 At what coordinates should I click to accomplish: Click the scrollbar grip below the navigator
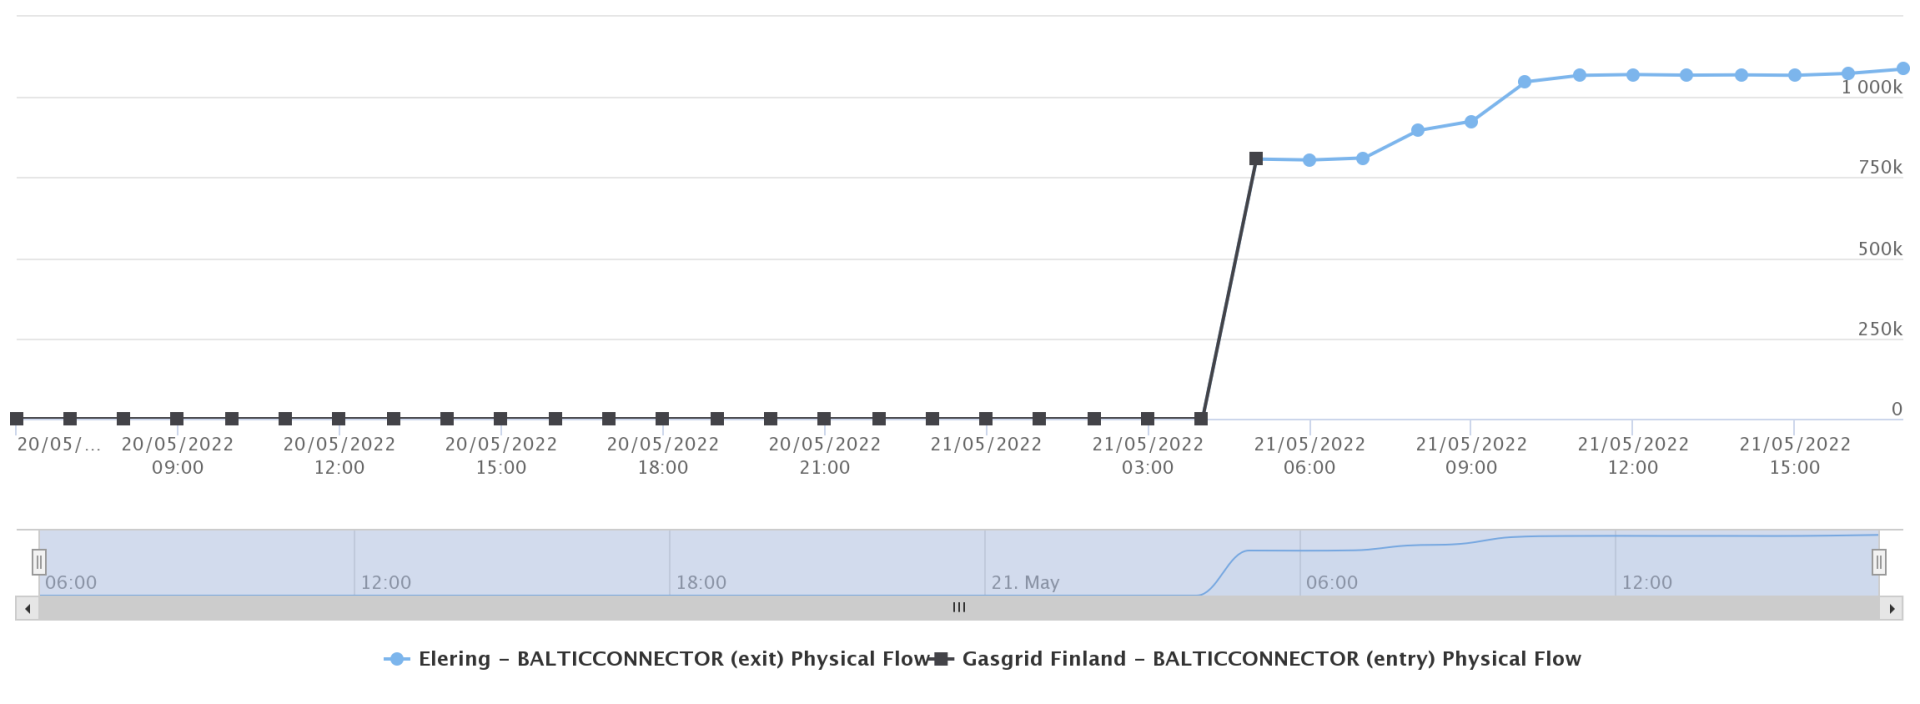click(x=959, y=607)
